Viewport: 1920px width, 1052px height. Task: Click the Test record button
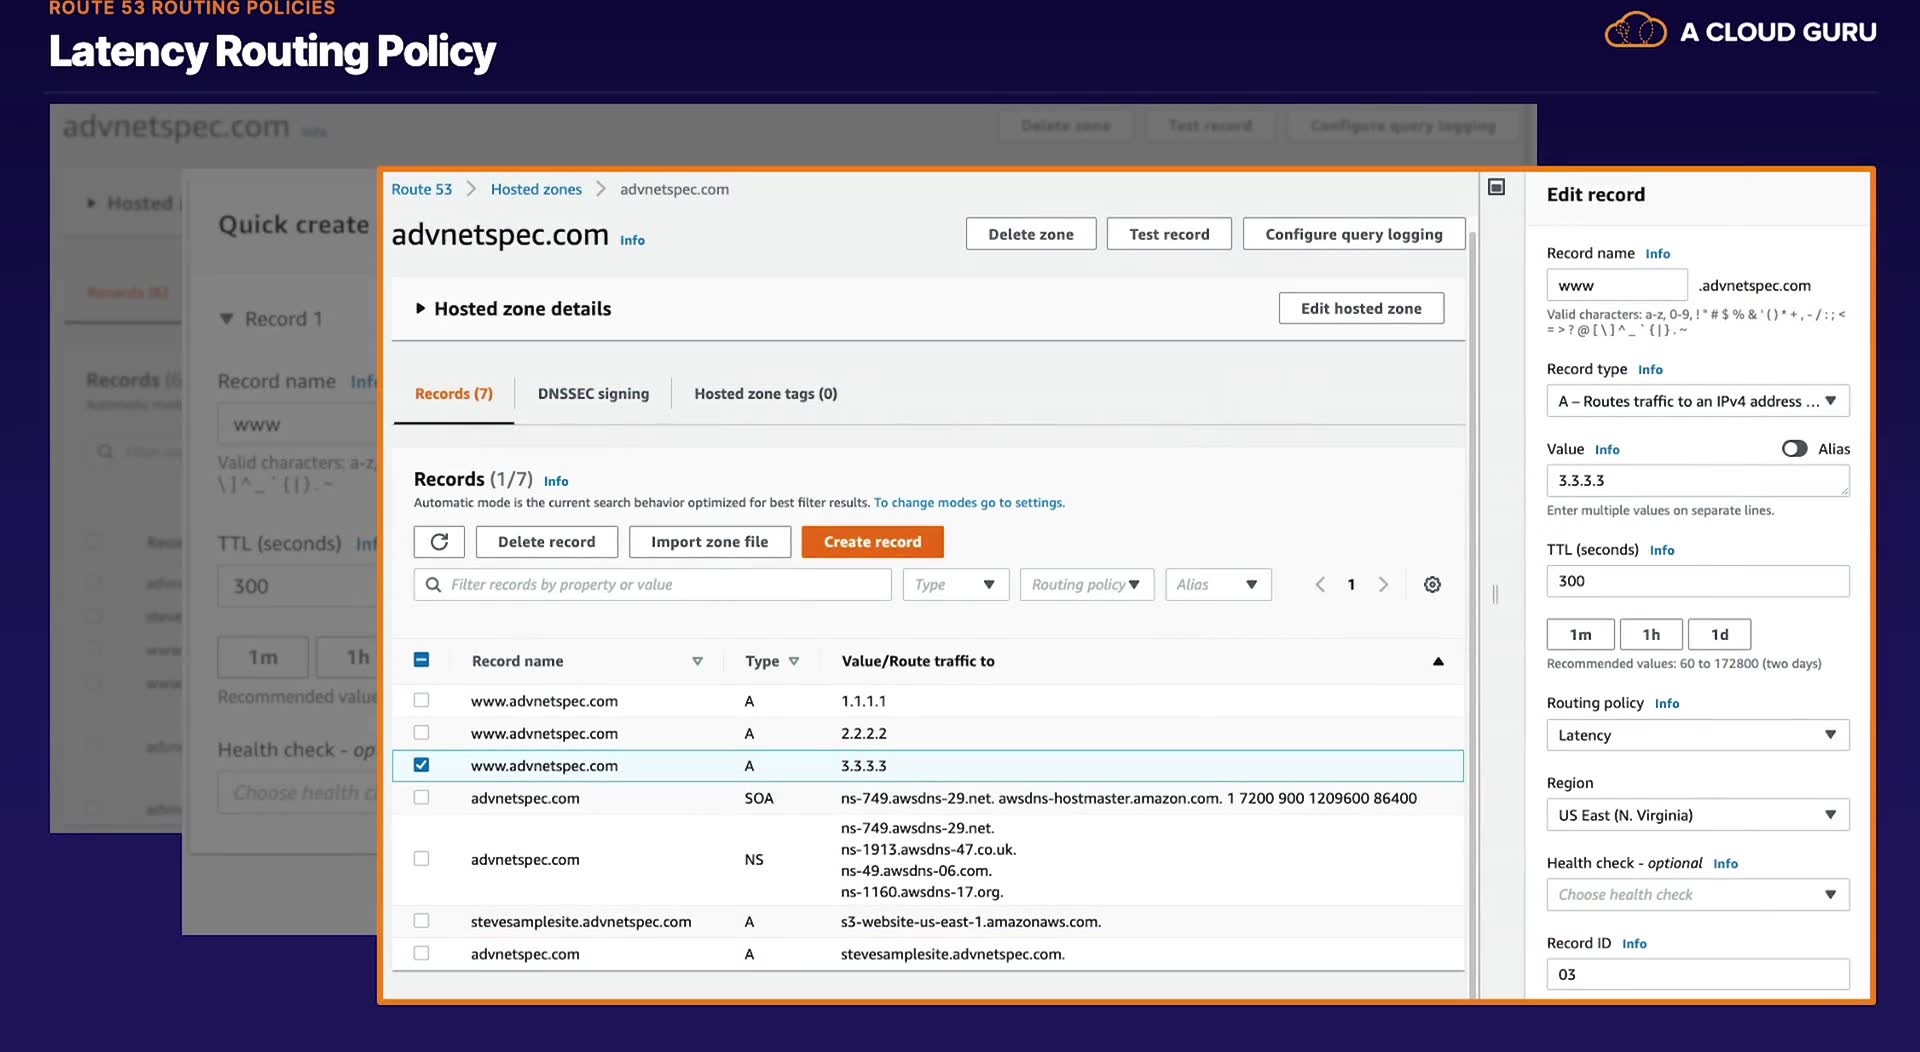click(x=1169, y=234)
